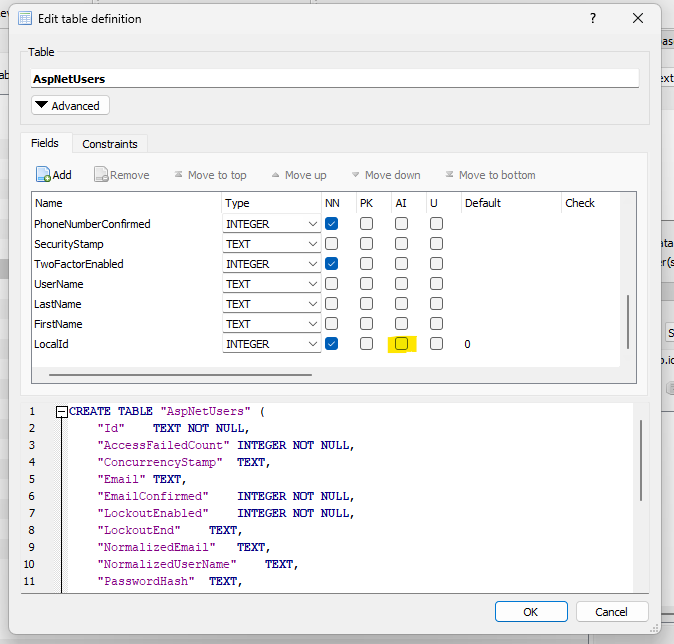This screenshot has width=674, height=644.
Task: Uncheck Not Null for PhoneNumberConfirmed
Action: (x=332, y=224)
